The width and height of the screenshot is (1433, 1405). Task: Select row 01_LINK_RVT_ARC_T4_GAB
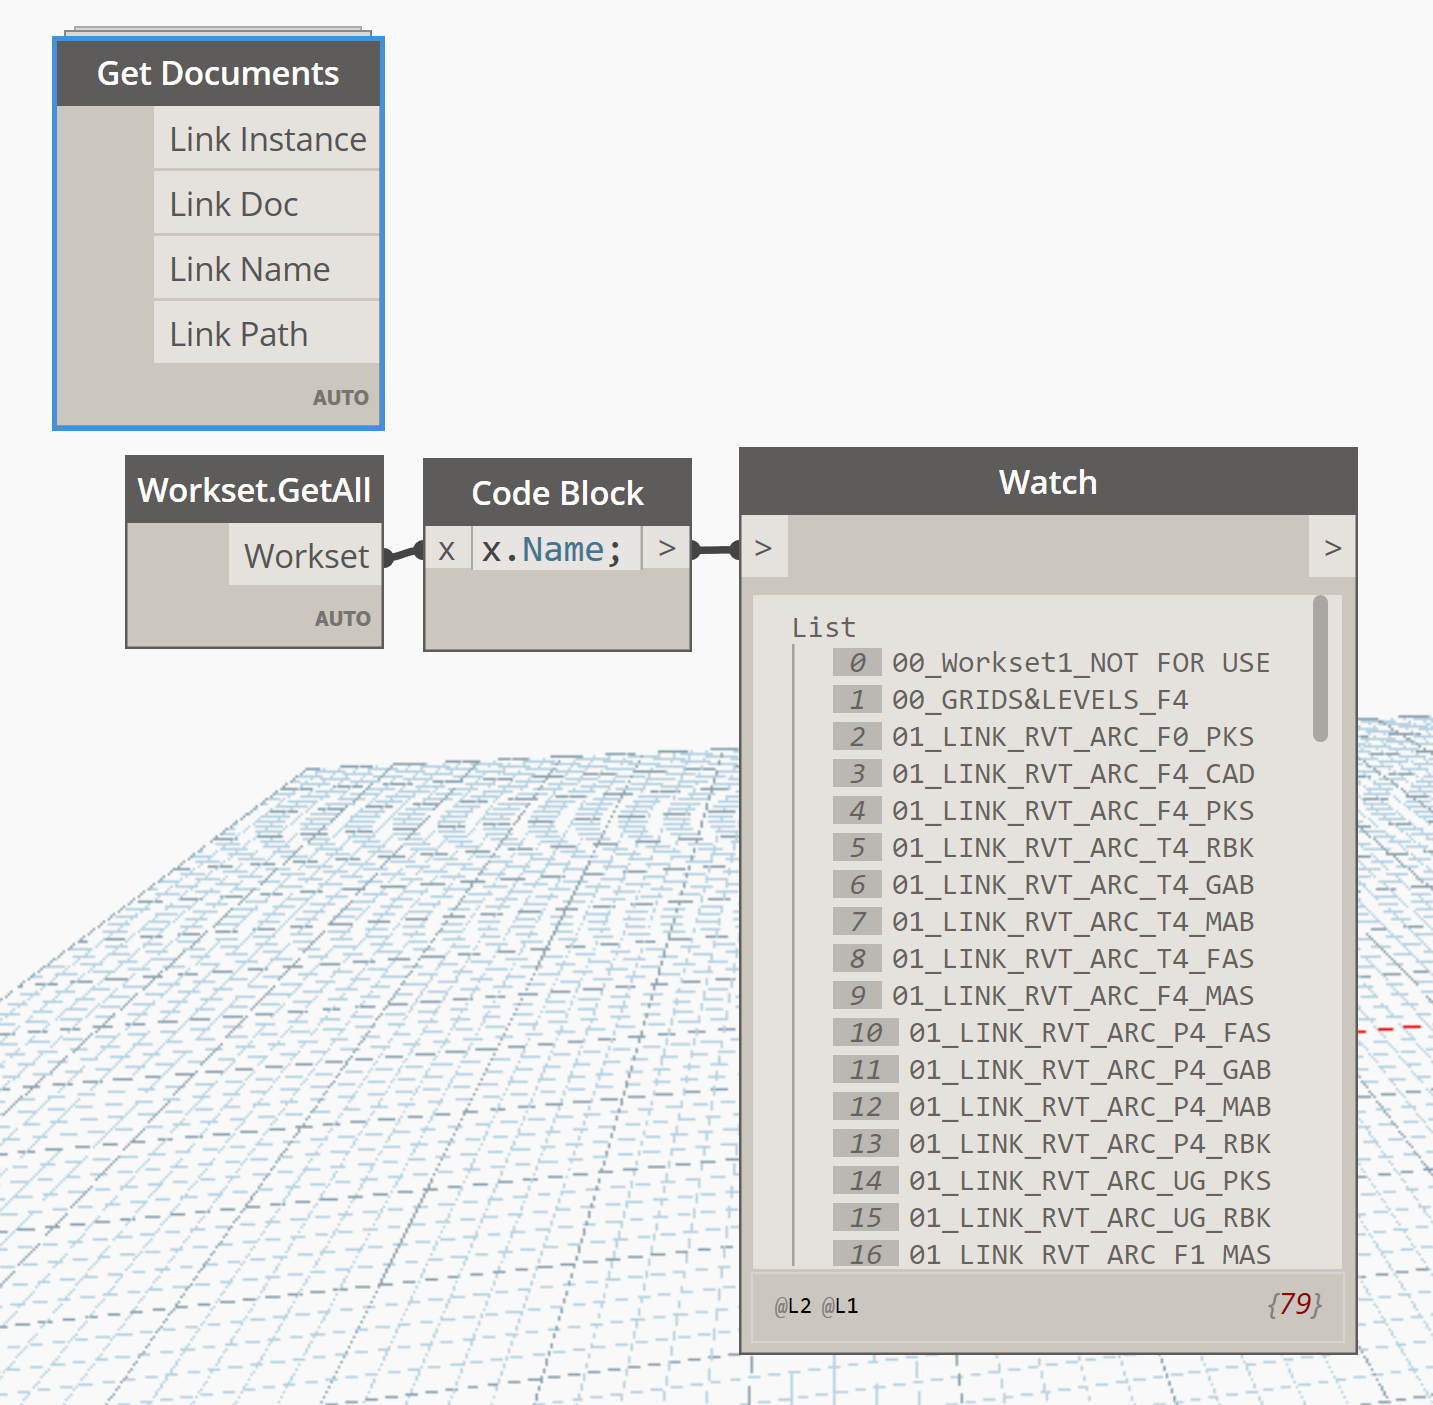[x=1044, y=885]
